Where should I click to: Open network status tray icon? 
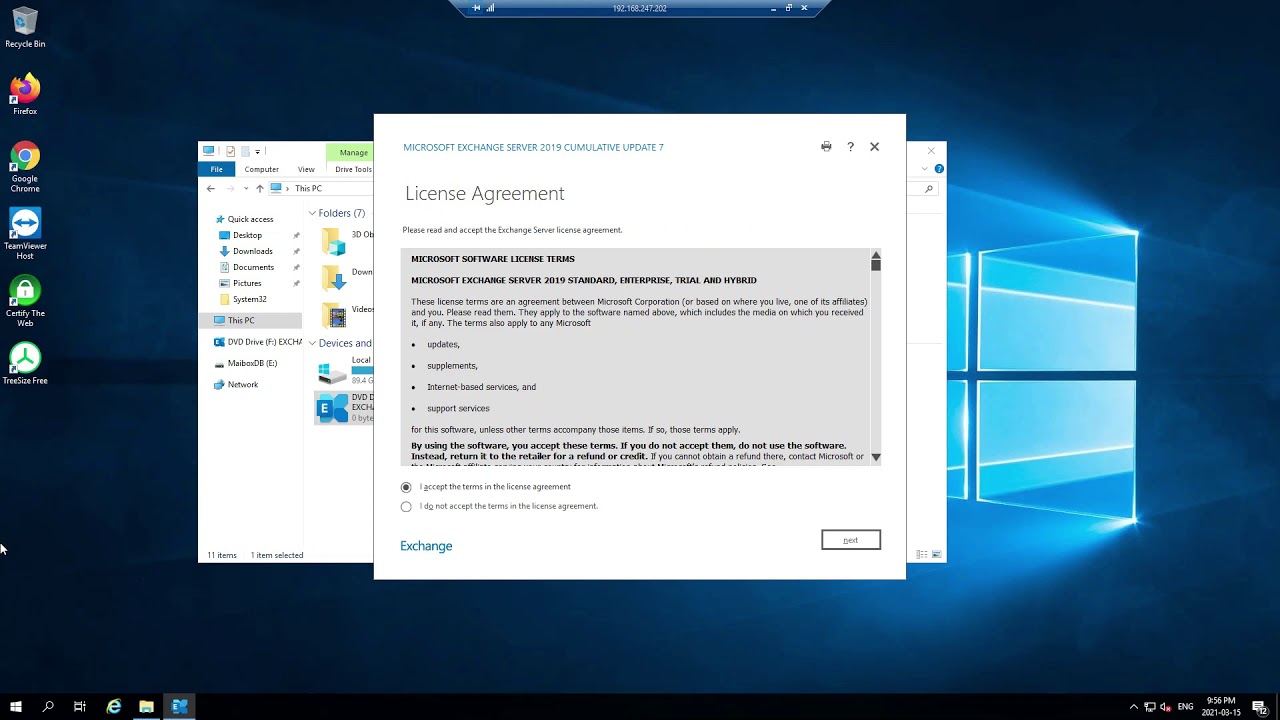[1150, 707]
